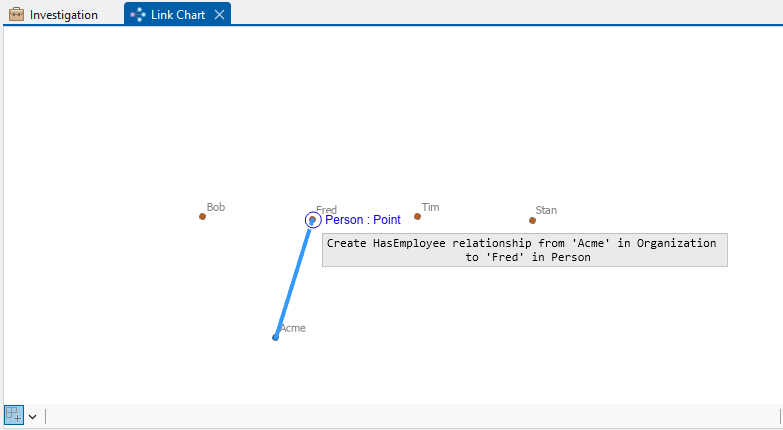Select the Tim person node
This screenshot has width=783, height=430.
click(x=417, y=216)
